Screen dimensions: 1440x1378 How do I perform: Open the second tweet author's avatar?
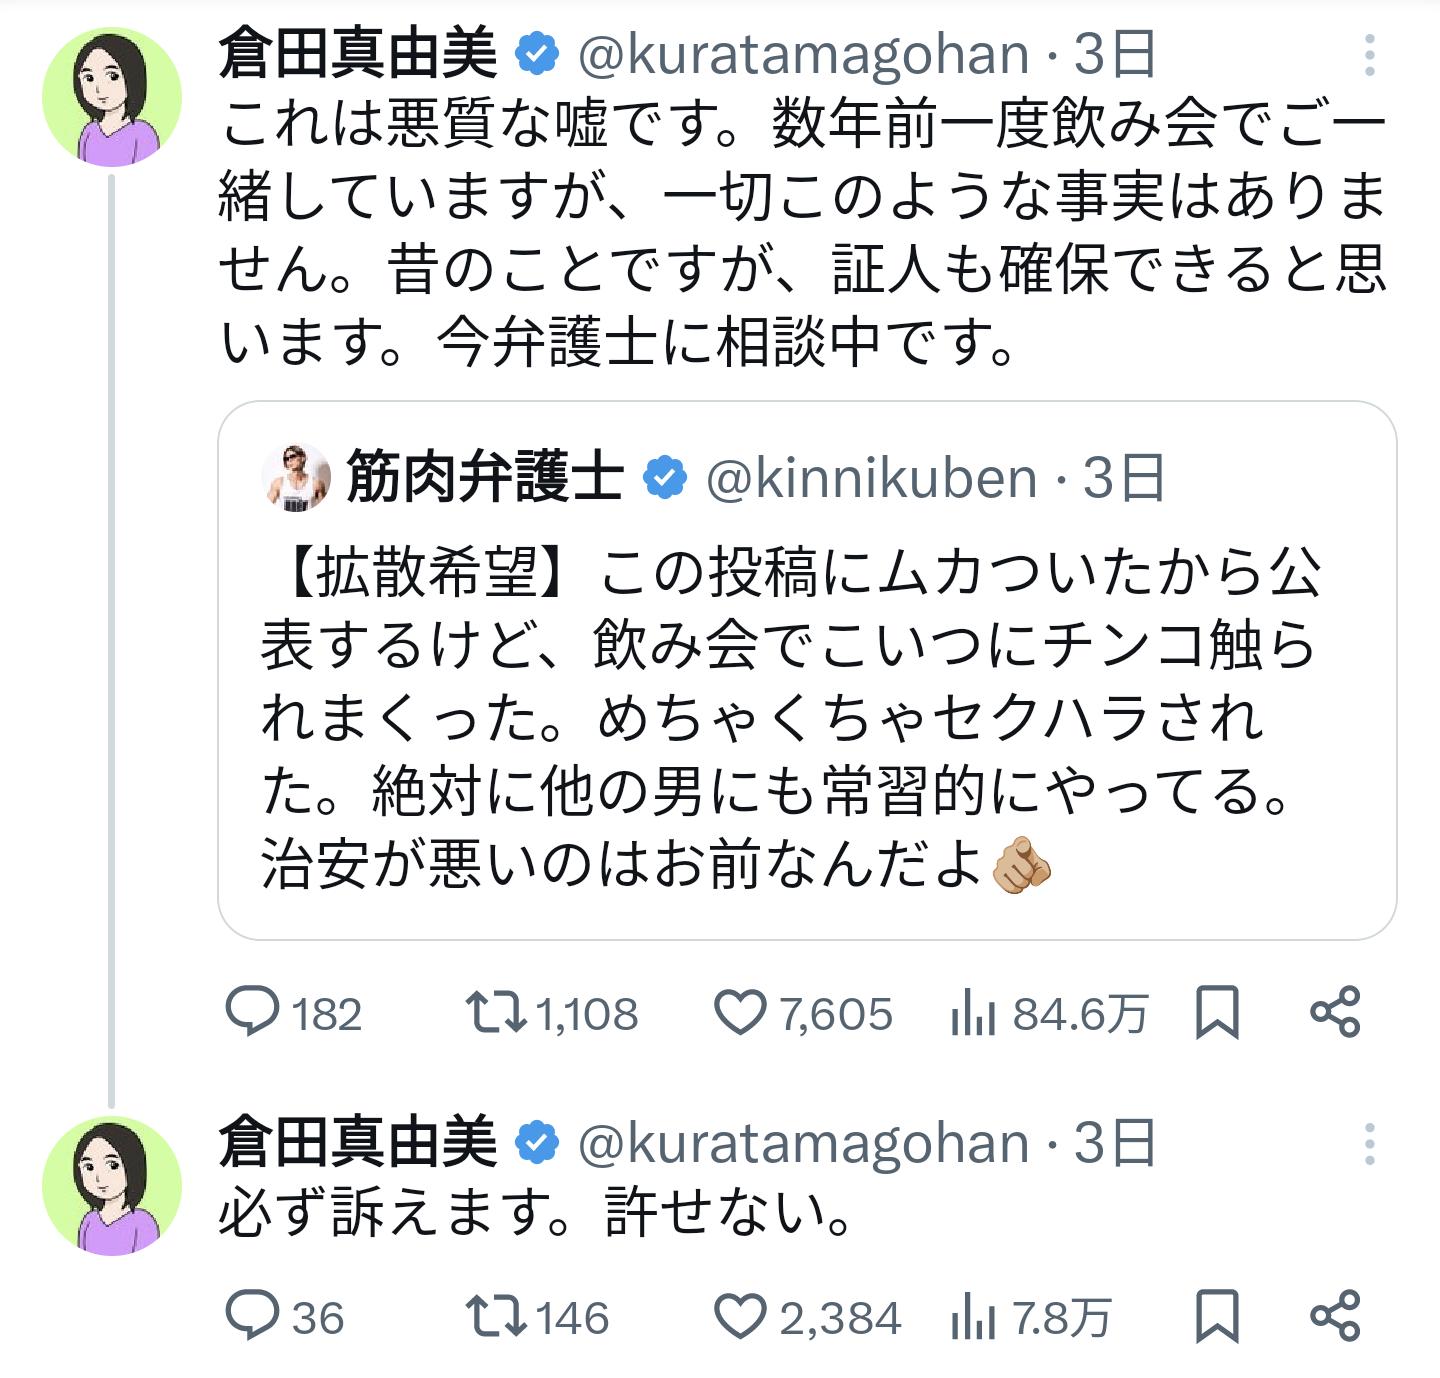pyautogui.click(x=112, y=1186)
